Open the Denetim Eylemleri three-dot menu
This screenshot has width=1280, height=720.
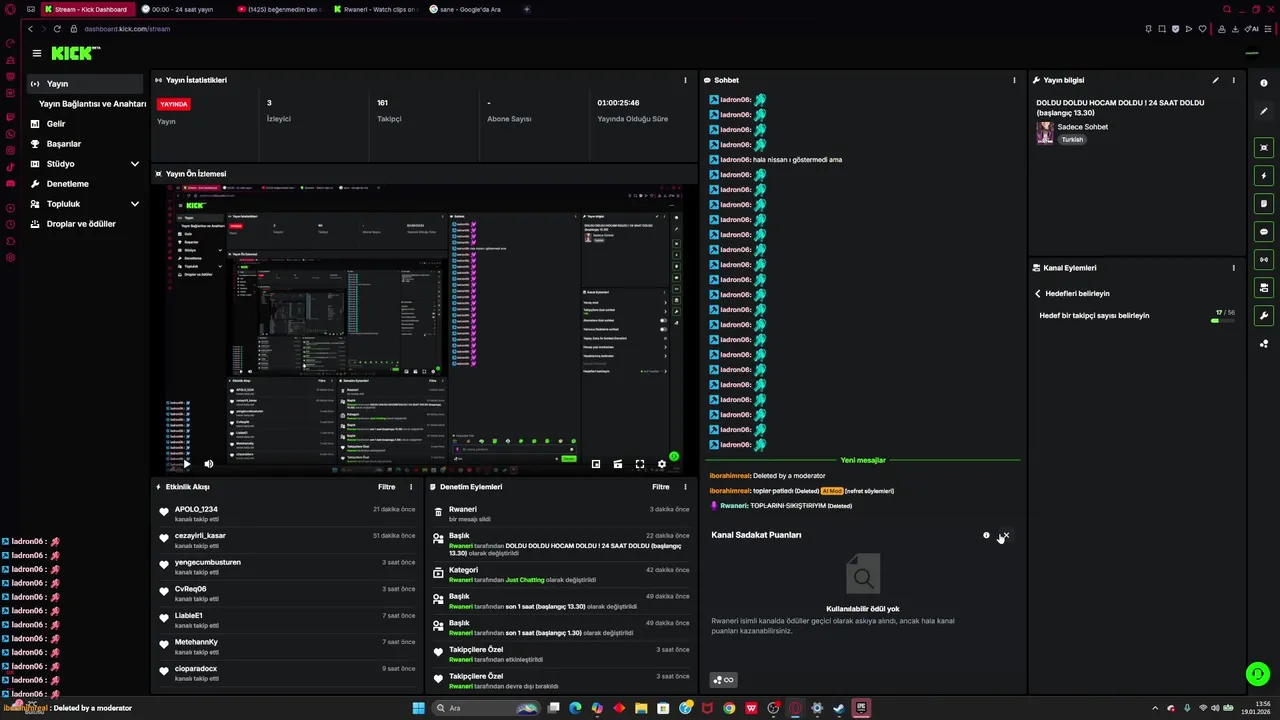[685, 487]
